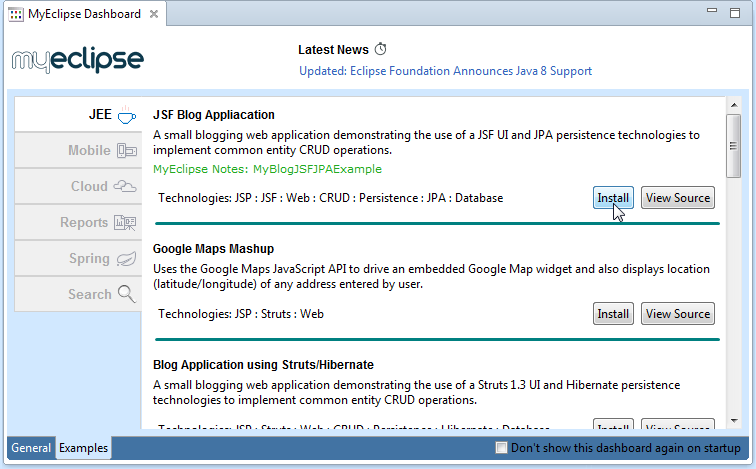This screenshot has width=756, height=469.
Task: Switch to the Examples tab
Action: (83, 449)
